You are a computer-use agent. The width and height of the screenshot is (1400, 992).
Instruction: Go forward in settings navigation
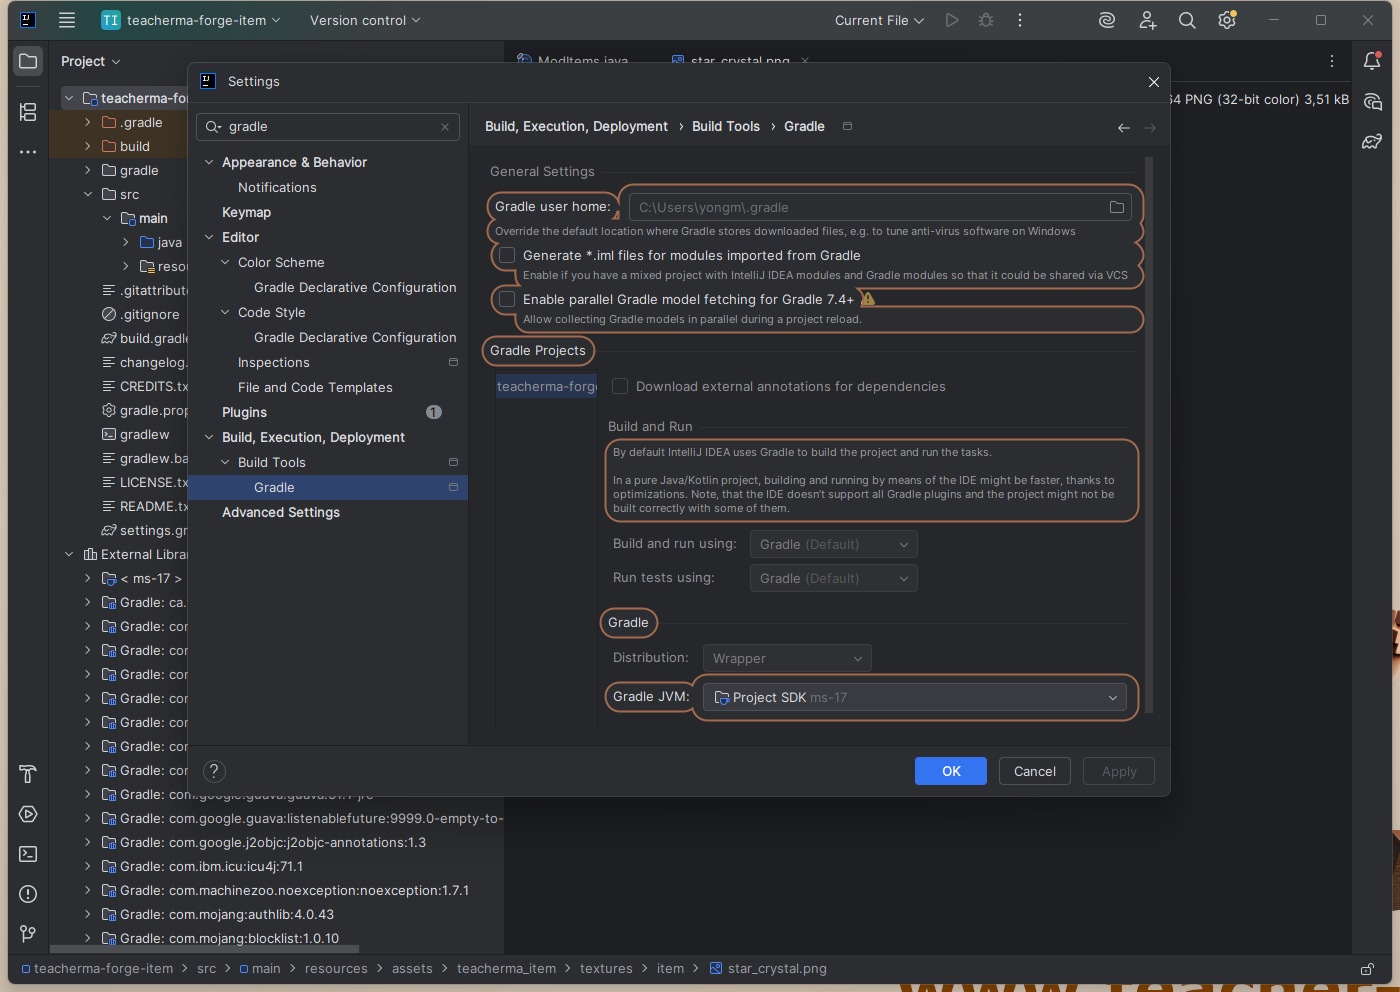tap(1150, 127)
